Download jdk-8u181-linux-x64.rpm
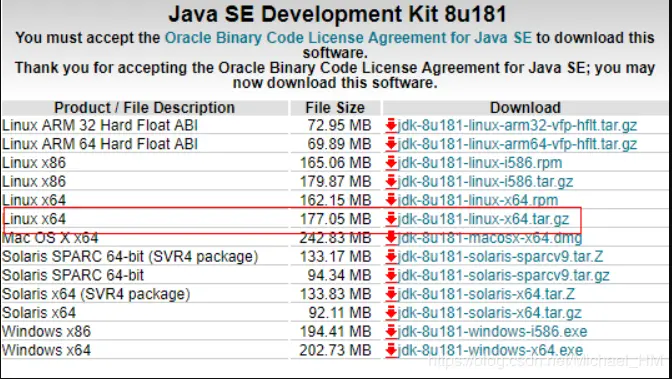 tap(478, 200)
